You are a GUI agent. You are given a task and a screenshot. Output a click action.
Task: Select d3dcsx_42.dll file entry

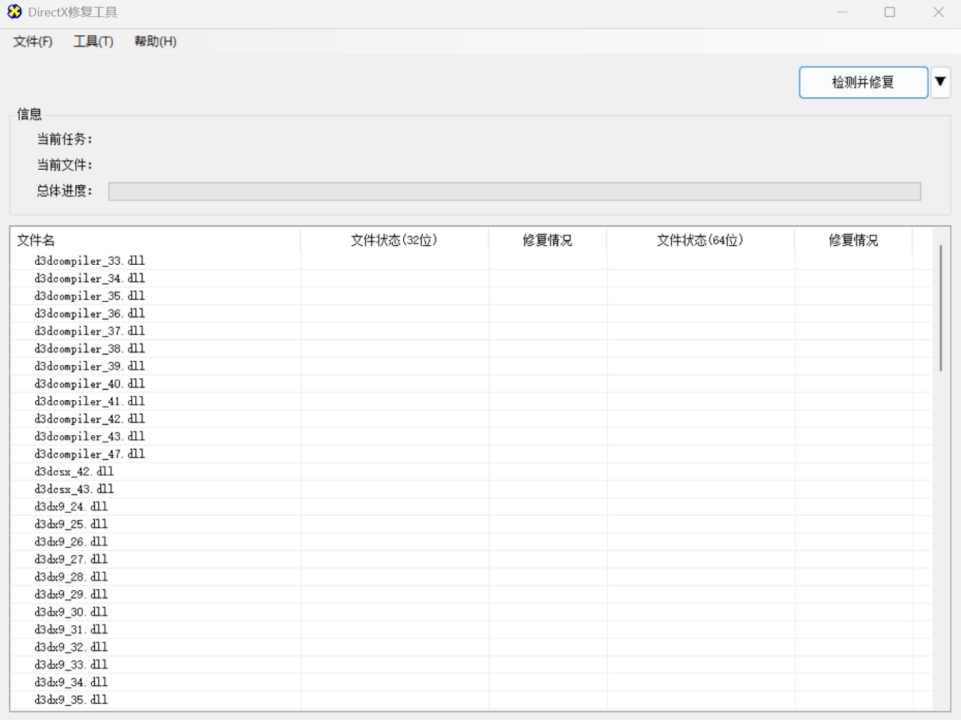pos(74,471)
